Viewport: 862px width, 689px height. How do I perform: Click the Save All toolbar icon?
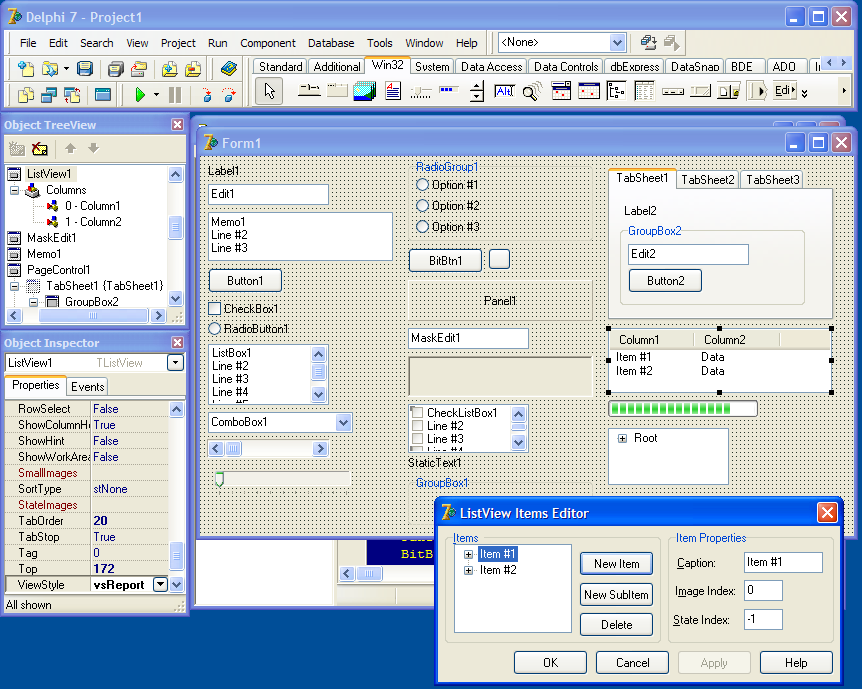tap(115, 69)
